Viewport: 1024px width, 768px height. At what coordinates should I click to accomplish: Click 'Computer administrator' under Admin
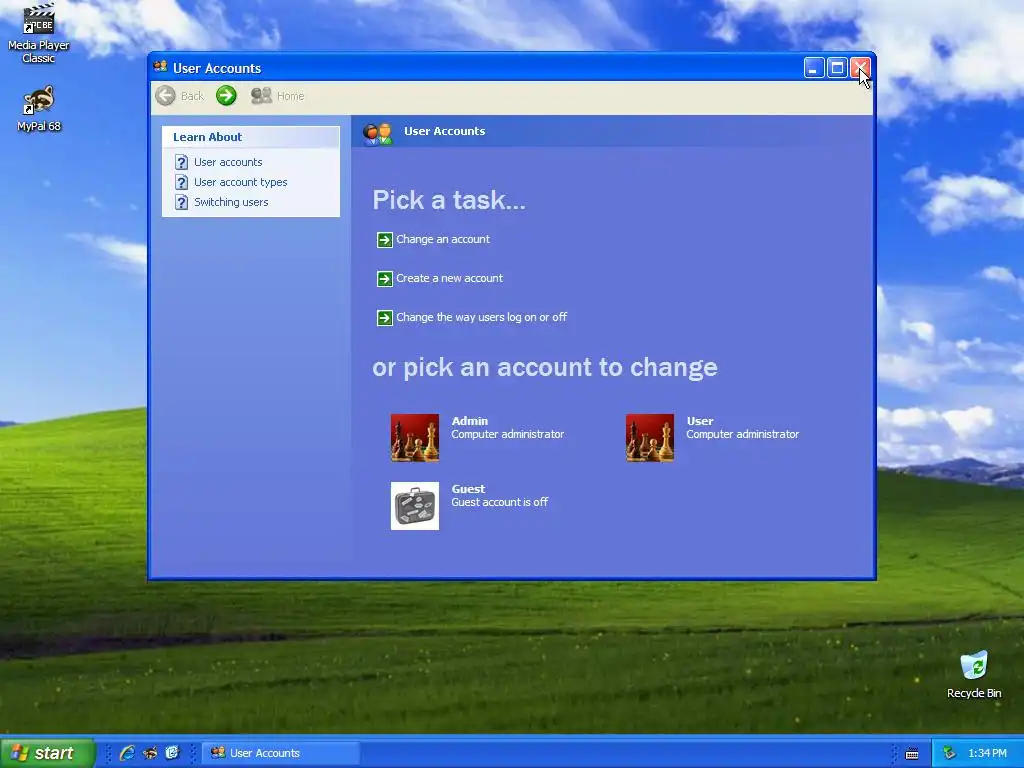click(x=507, y=434)
